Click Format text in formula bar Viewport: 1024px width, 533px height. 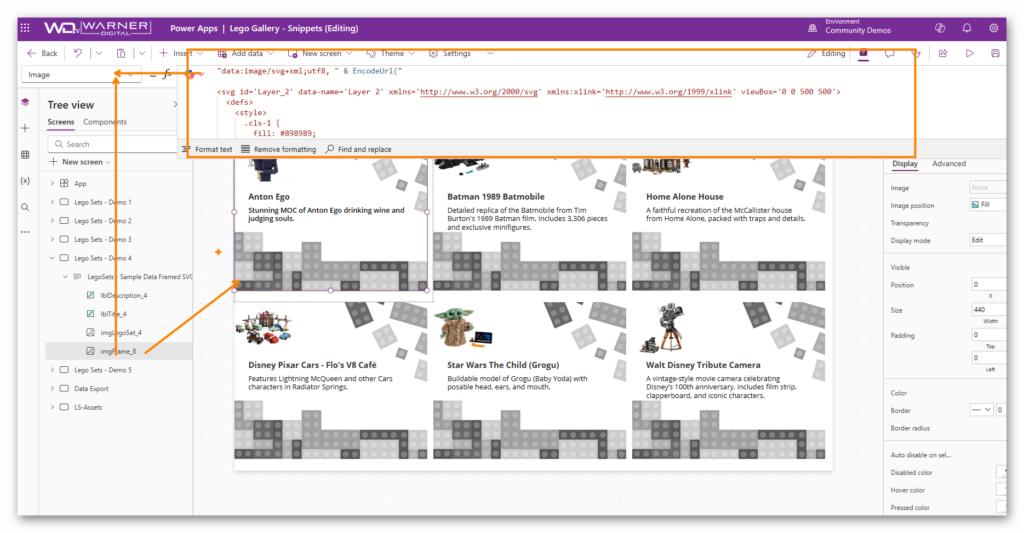click(x=207, y=150)
